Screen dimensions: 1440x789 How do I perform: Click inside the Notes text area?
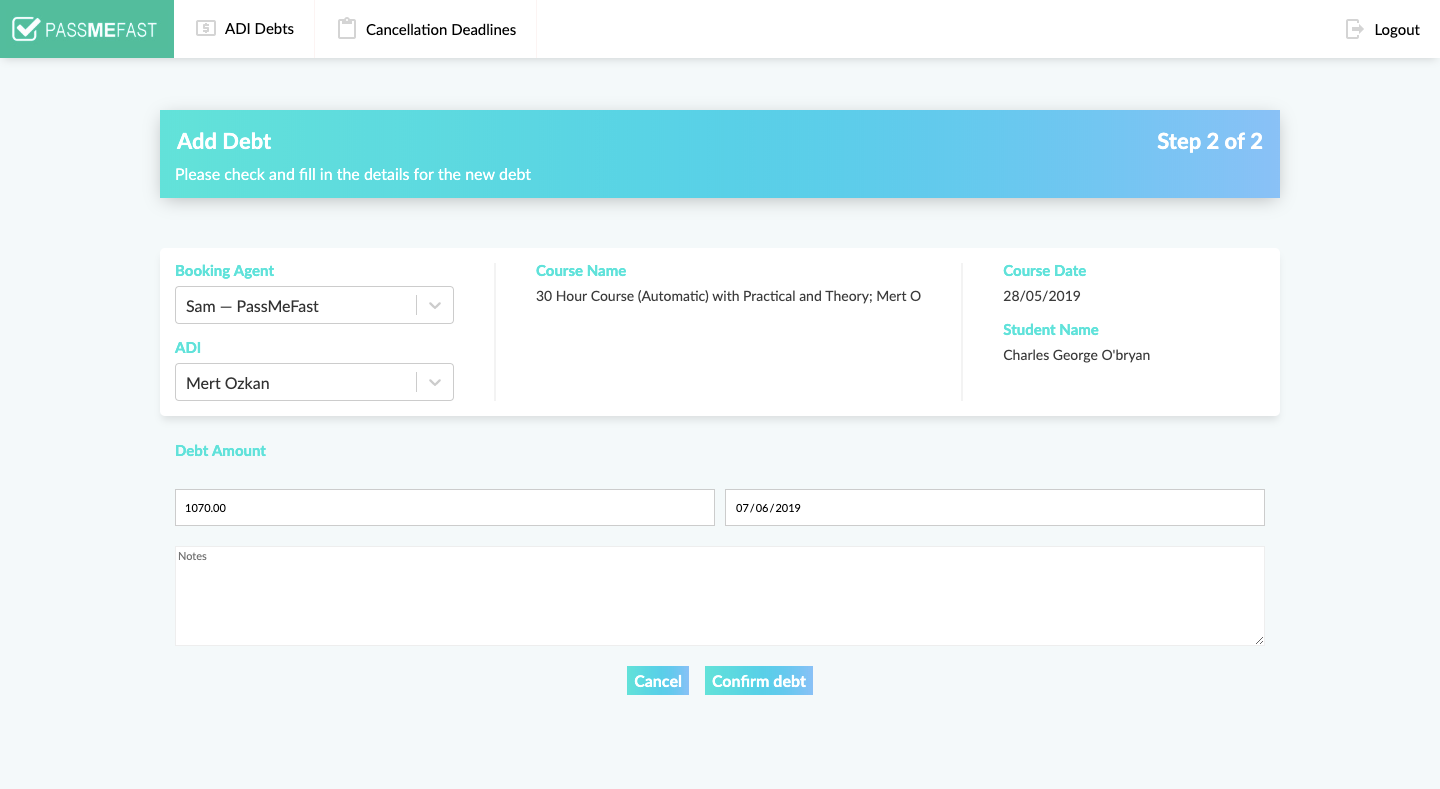click(720, 596)
